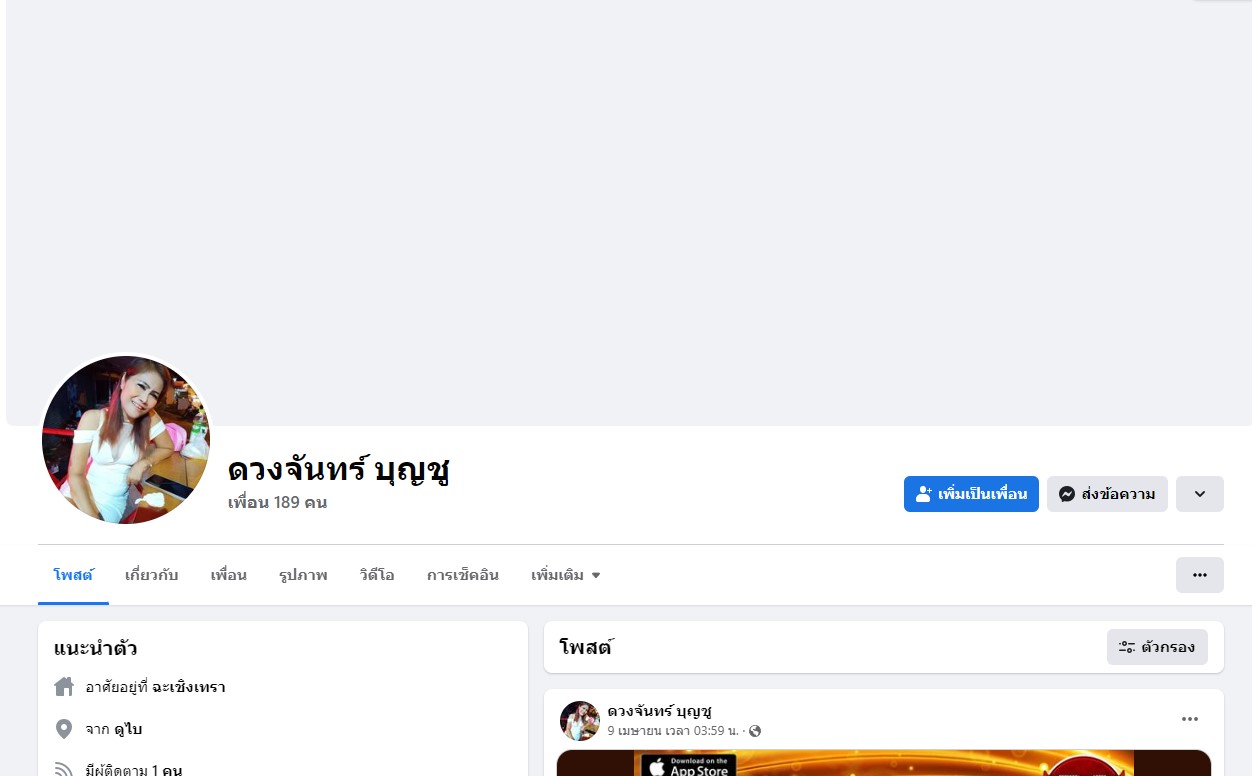Open the โพสต์ profile tab

(x=73, y=575)
